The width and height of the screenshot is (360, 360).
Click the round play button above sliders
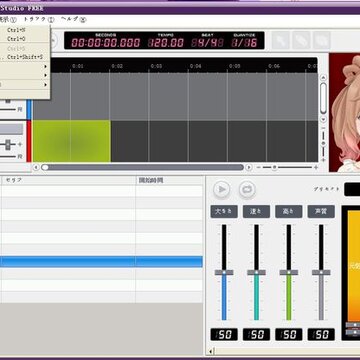point(222,189)
